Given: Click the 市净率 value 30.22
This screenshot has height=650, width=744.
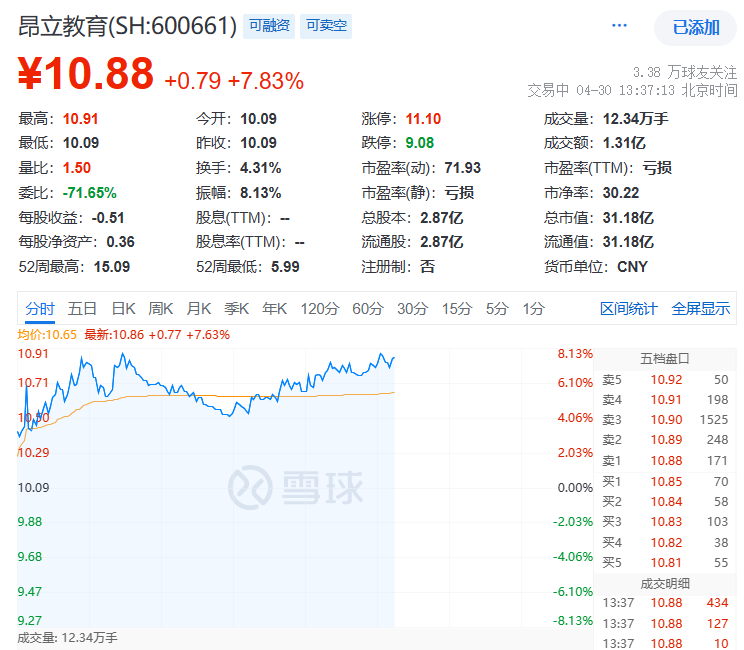Looking at the screenshot, I should click(x=621, y=193).
